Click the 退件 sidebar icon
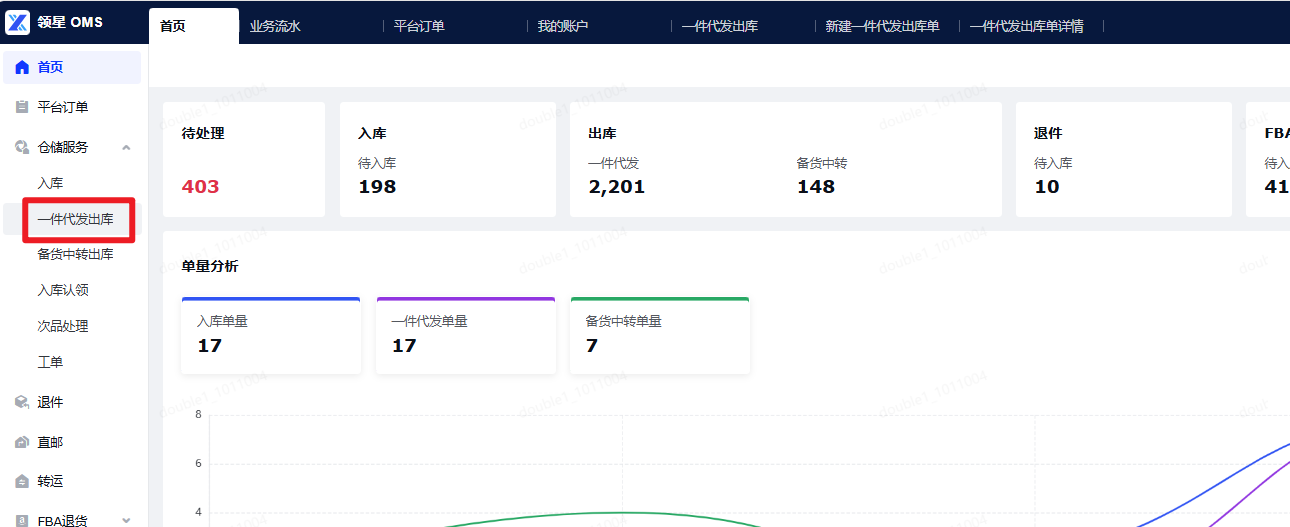 (22, 402)
